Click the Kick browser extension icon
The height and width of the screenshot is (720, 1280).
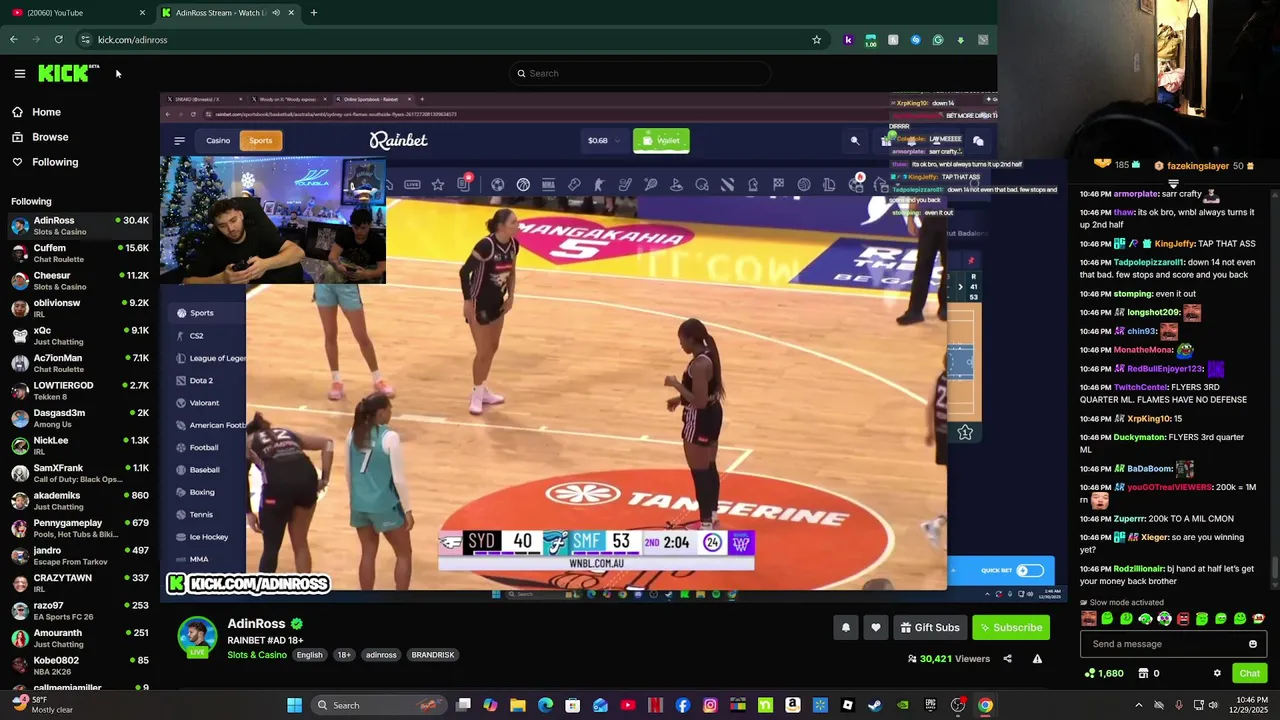848,40
